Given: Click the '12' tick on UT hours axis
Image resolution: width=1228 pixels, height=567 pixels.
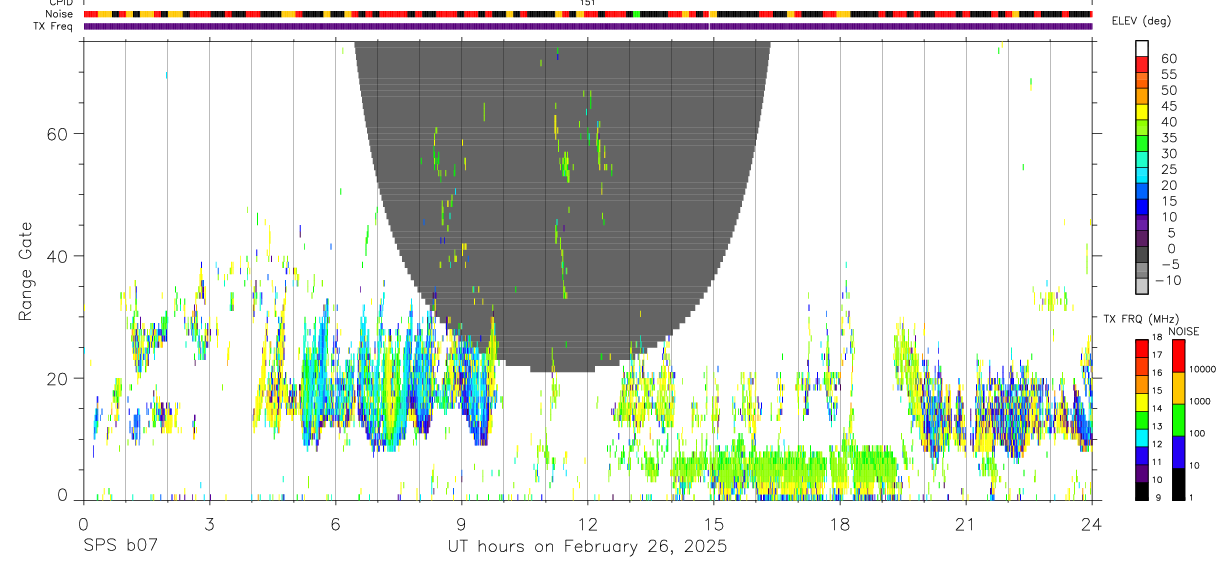Looking at the screenshot, I should pyautogui.click(x=587, y=524).
